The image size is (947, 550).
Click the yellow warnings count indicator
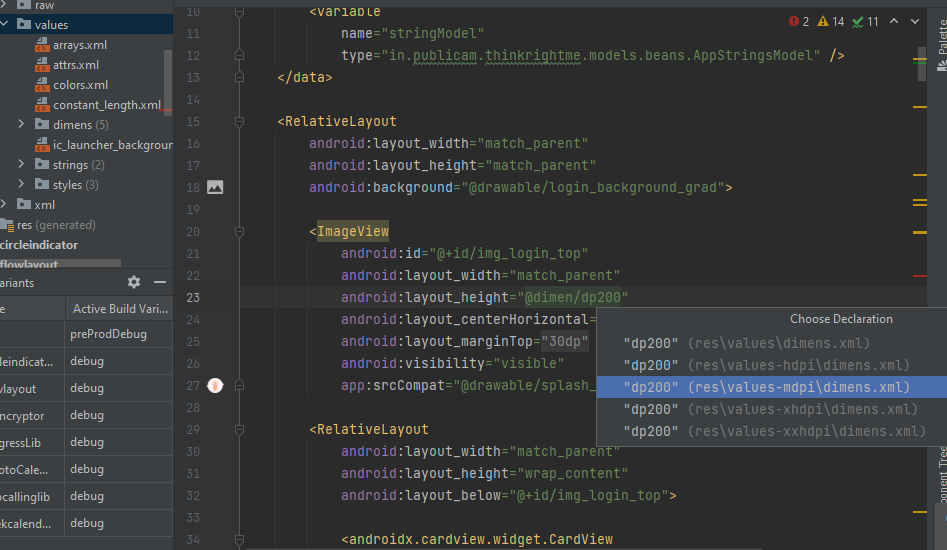coord(830,21)
